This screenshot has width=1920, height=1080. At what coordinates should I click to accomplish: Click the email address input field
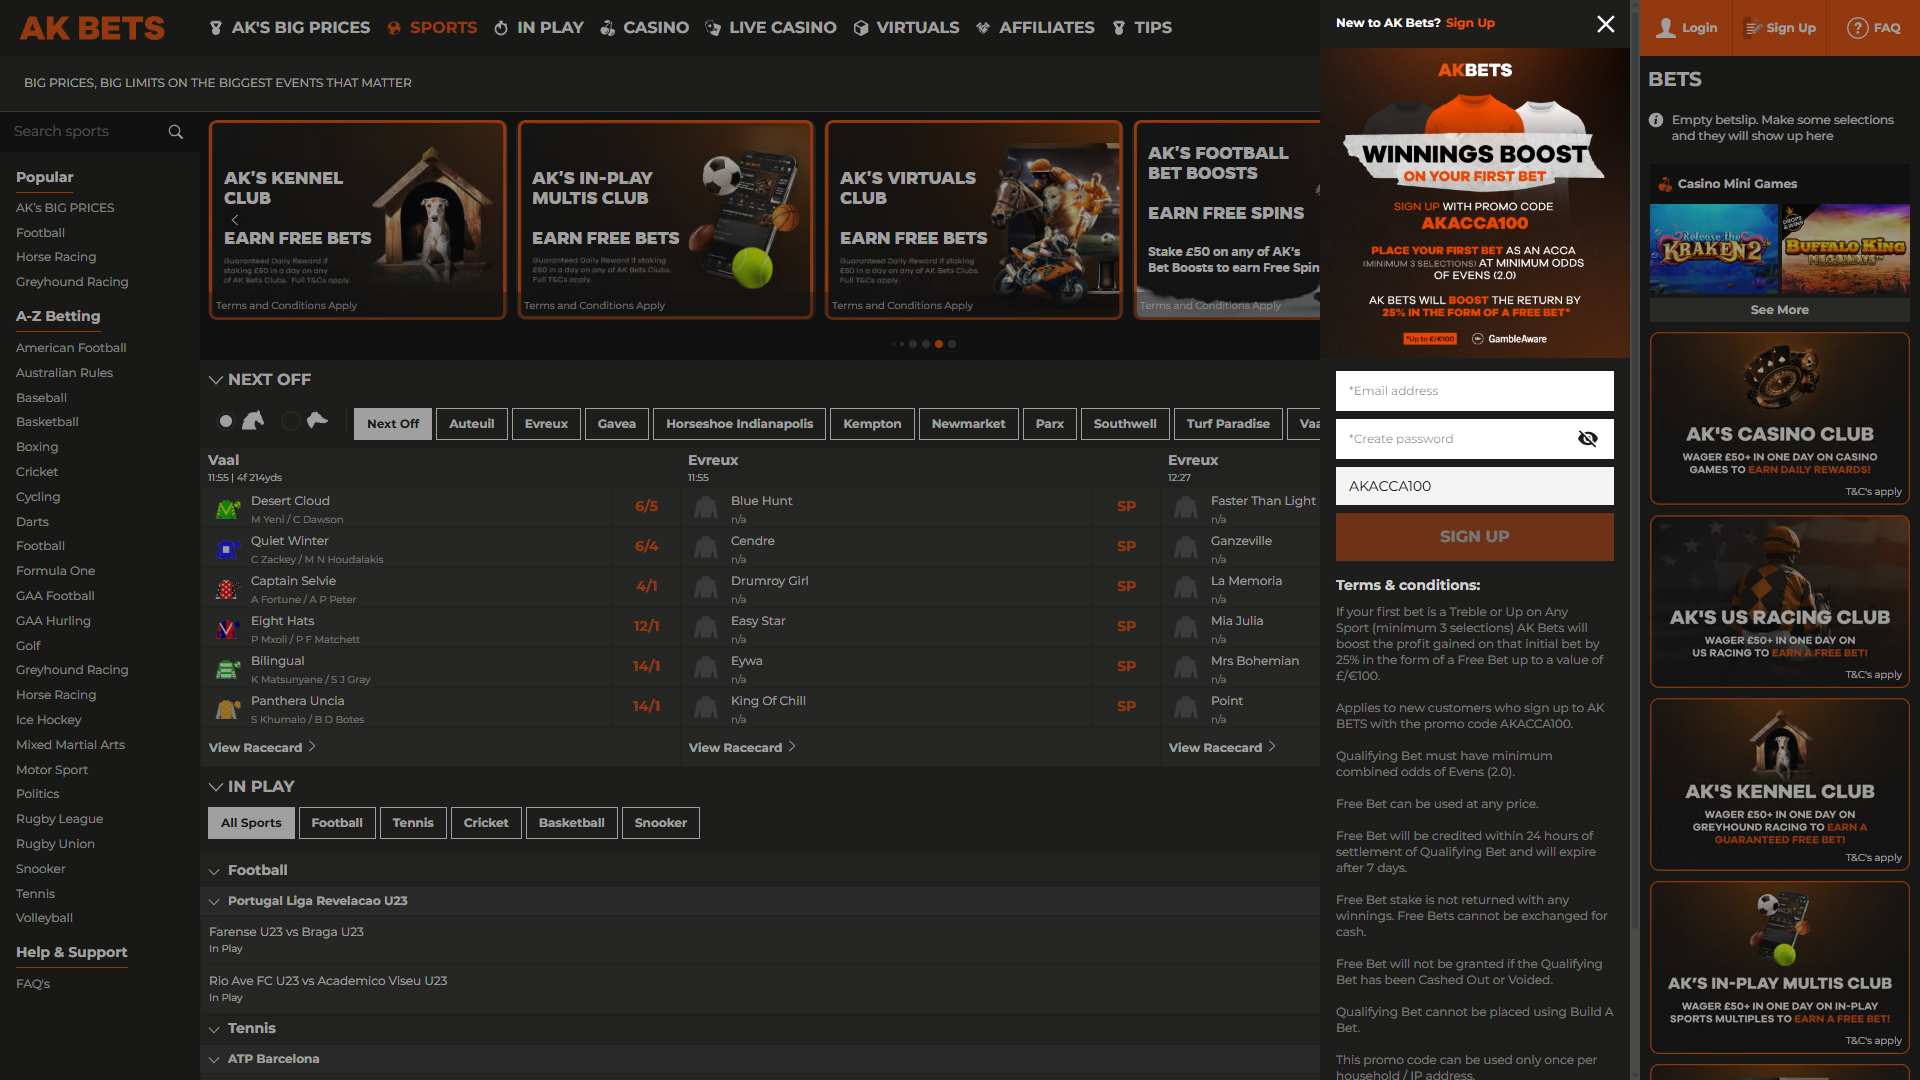(1473, 390)
